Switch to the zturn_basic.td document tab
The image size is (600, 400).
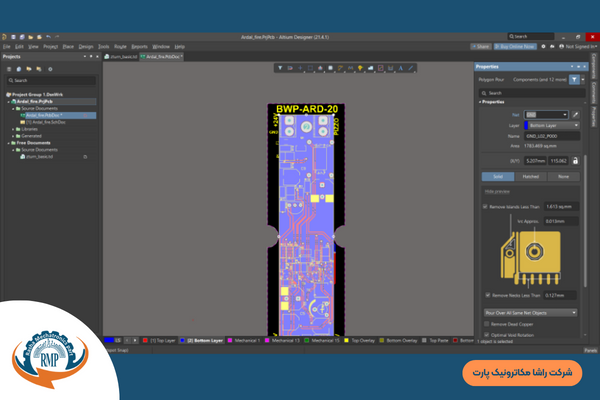click(x=123, y=57)
